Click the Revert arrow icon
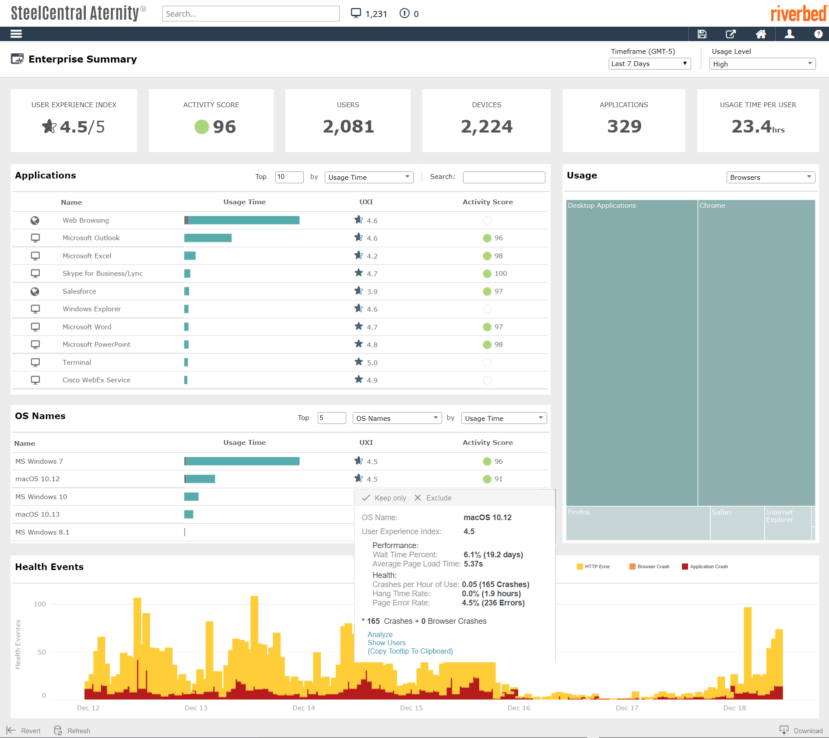This screenshot has height=738, width=829. click(x=11, y=730)
